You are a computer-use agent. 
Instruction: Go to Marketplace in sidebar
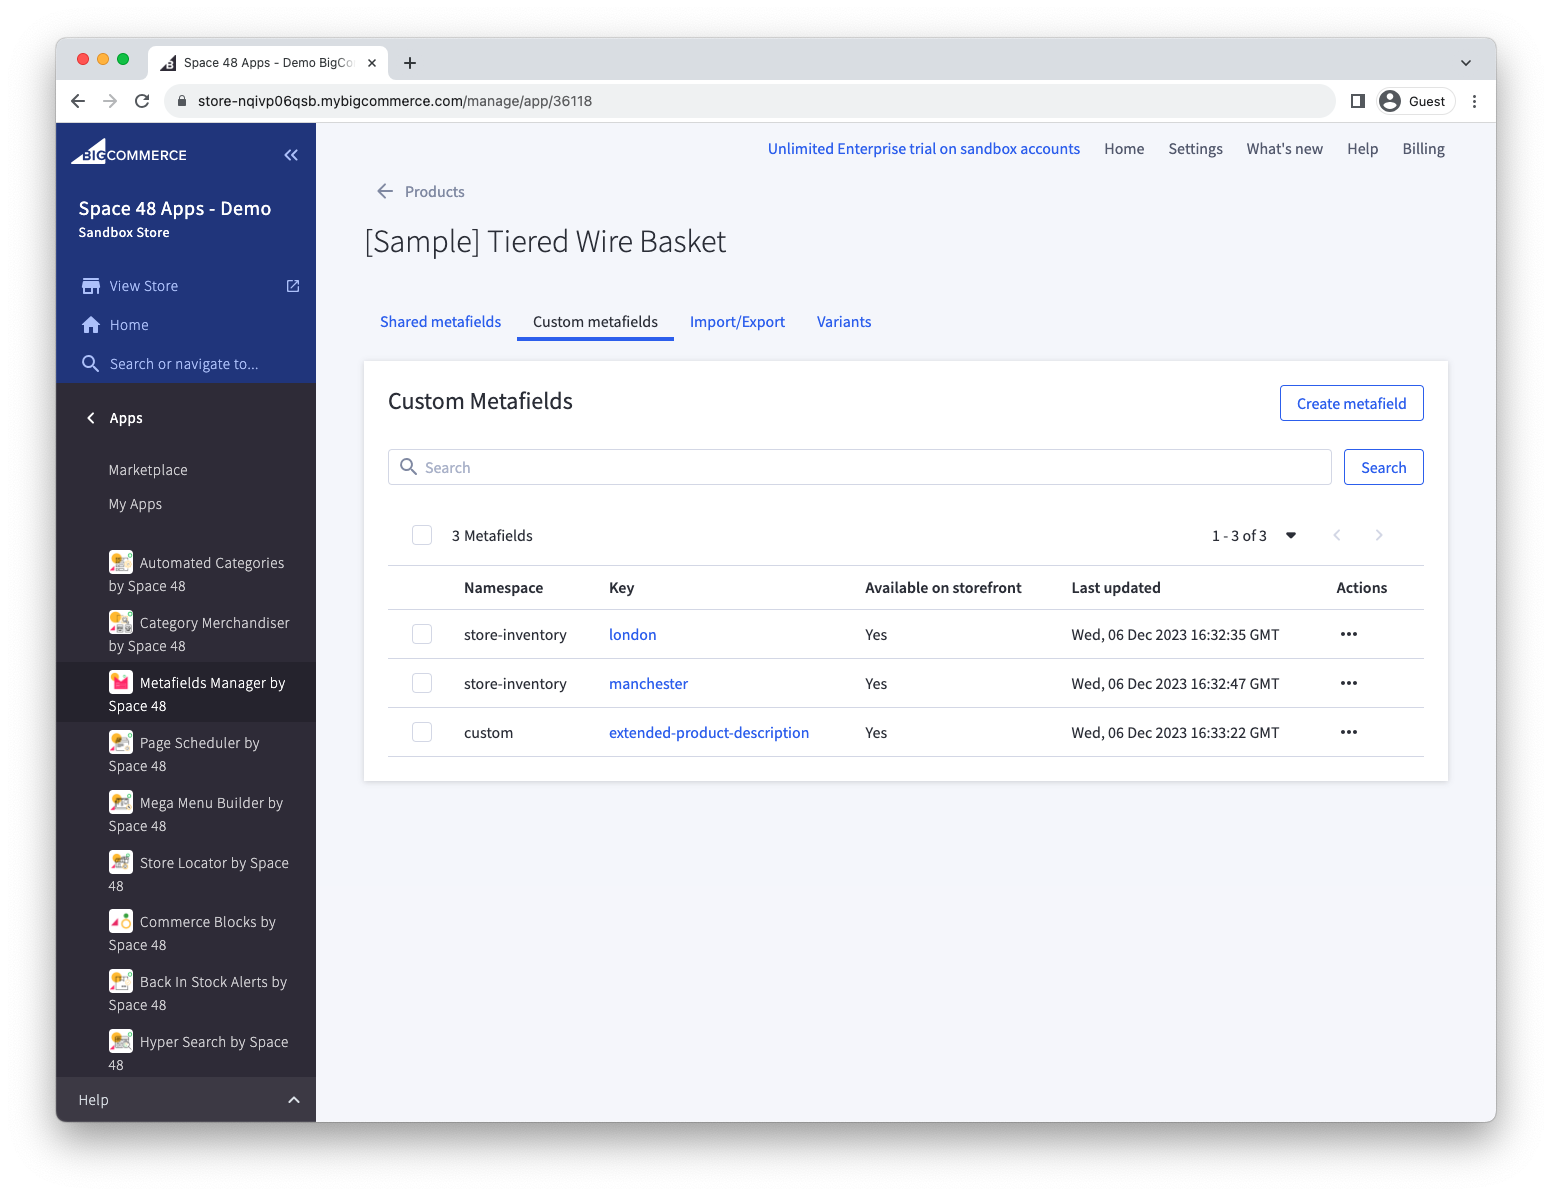point(148,470)
